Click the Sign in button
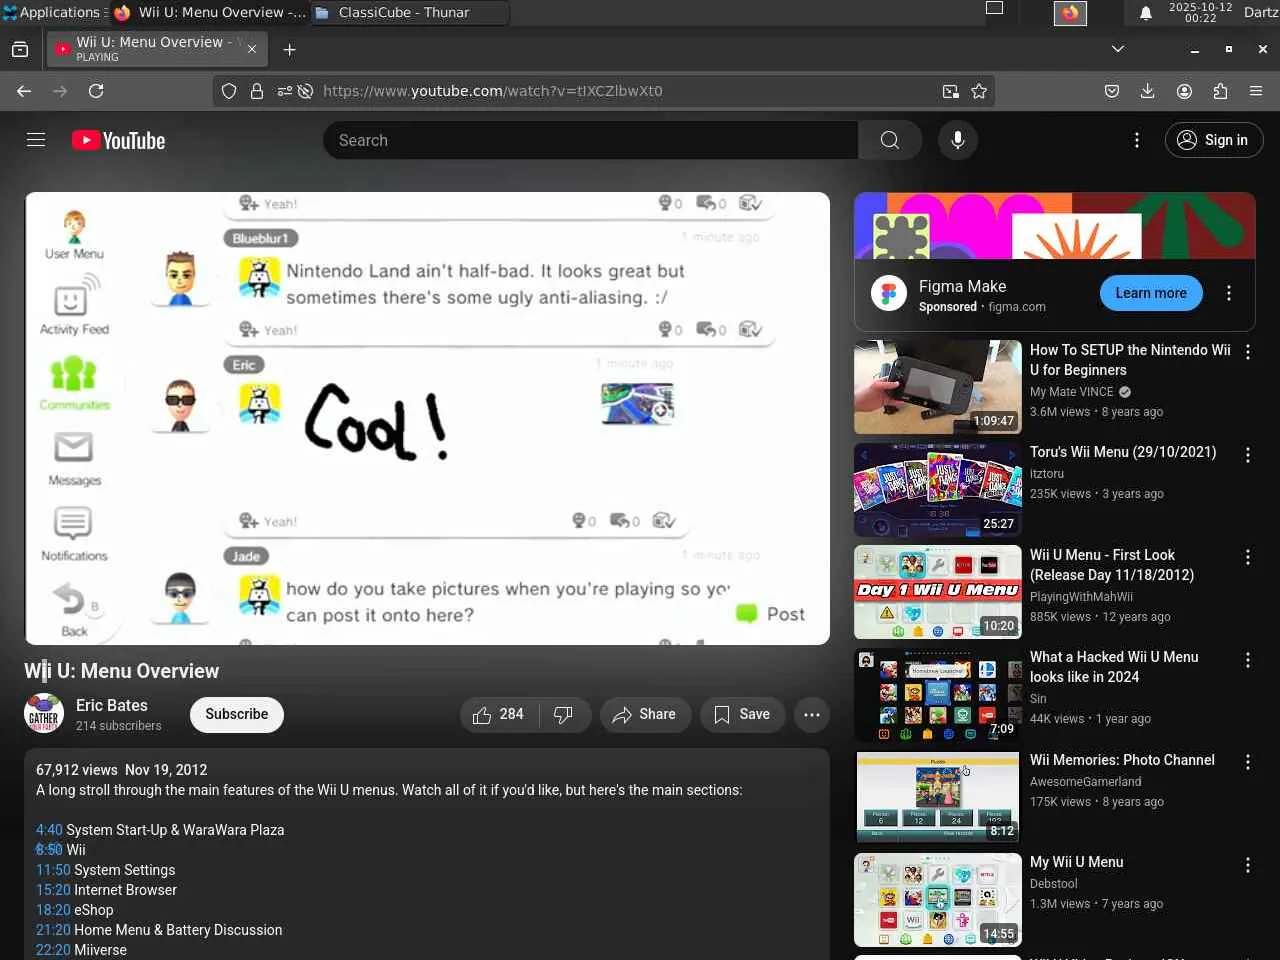This screenshot has height=960, width=1280. click(x=1214, y=140)
